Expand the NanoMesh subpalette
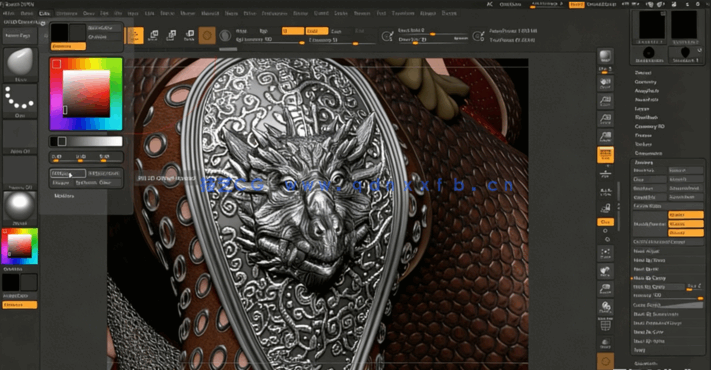The height and width of the screenshot is (370, 711). pyautogui.click(x=647, y=100)
